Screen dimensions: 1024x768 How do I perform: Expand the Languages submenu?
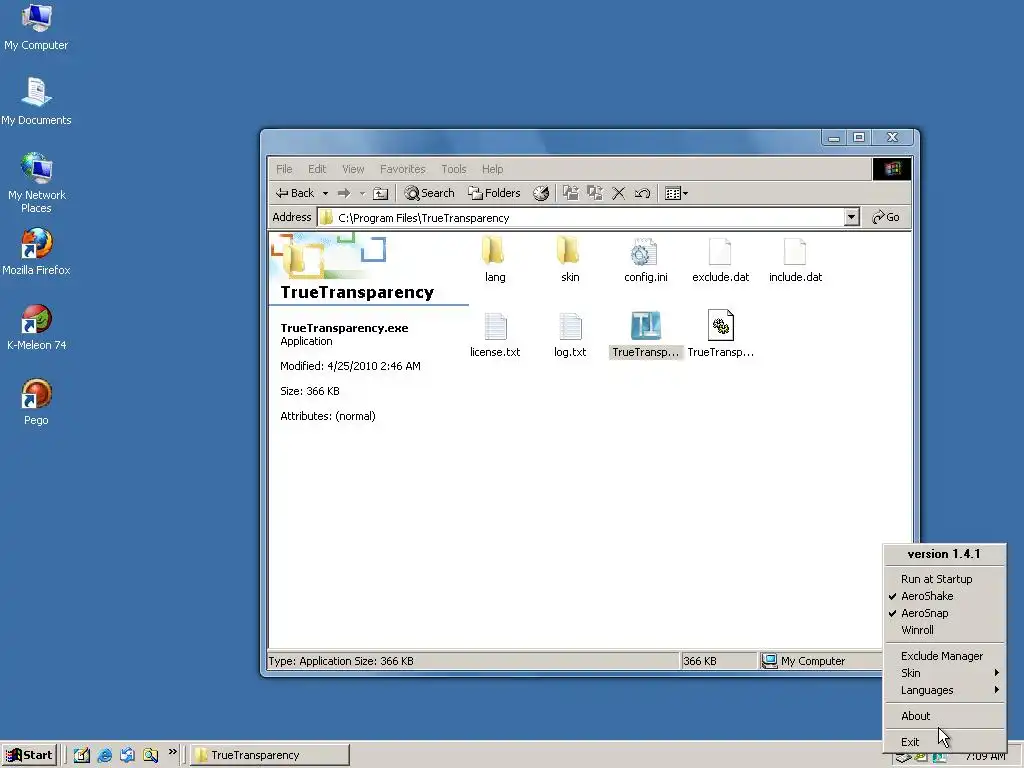(x=944, y=690)
